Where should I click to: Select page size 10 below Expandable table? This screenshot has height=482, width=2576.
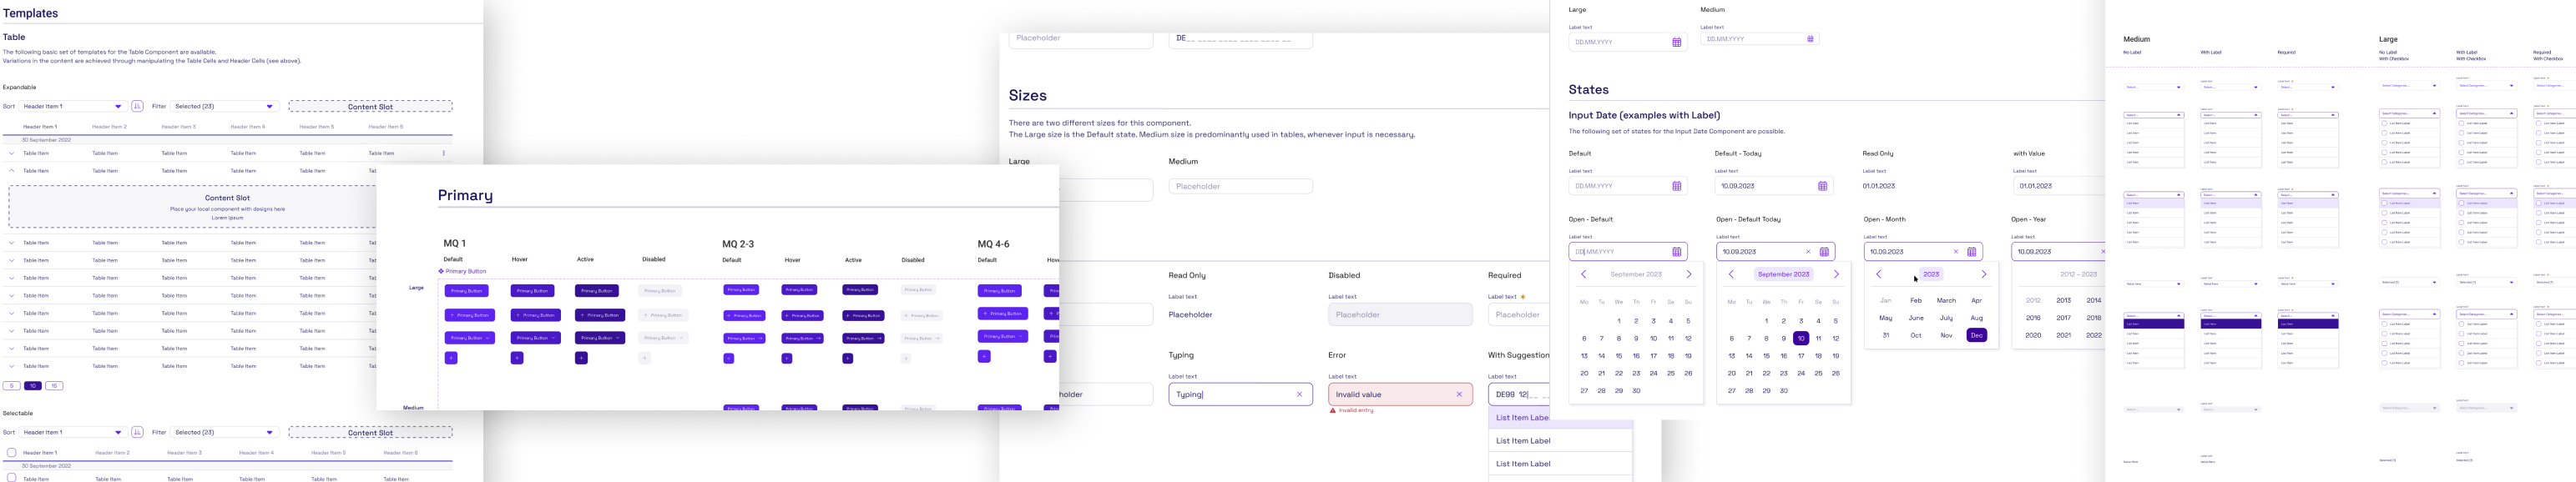(x=33, y=385)
